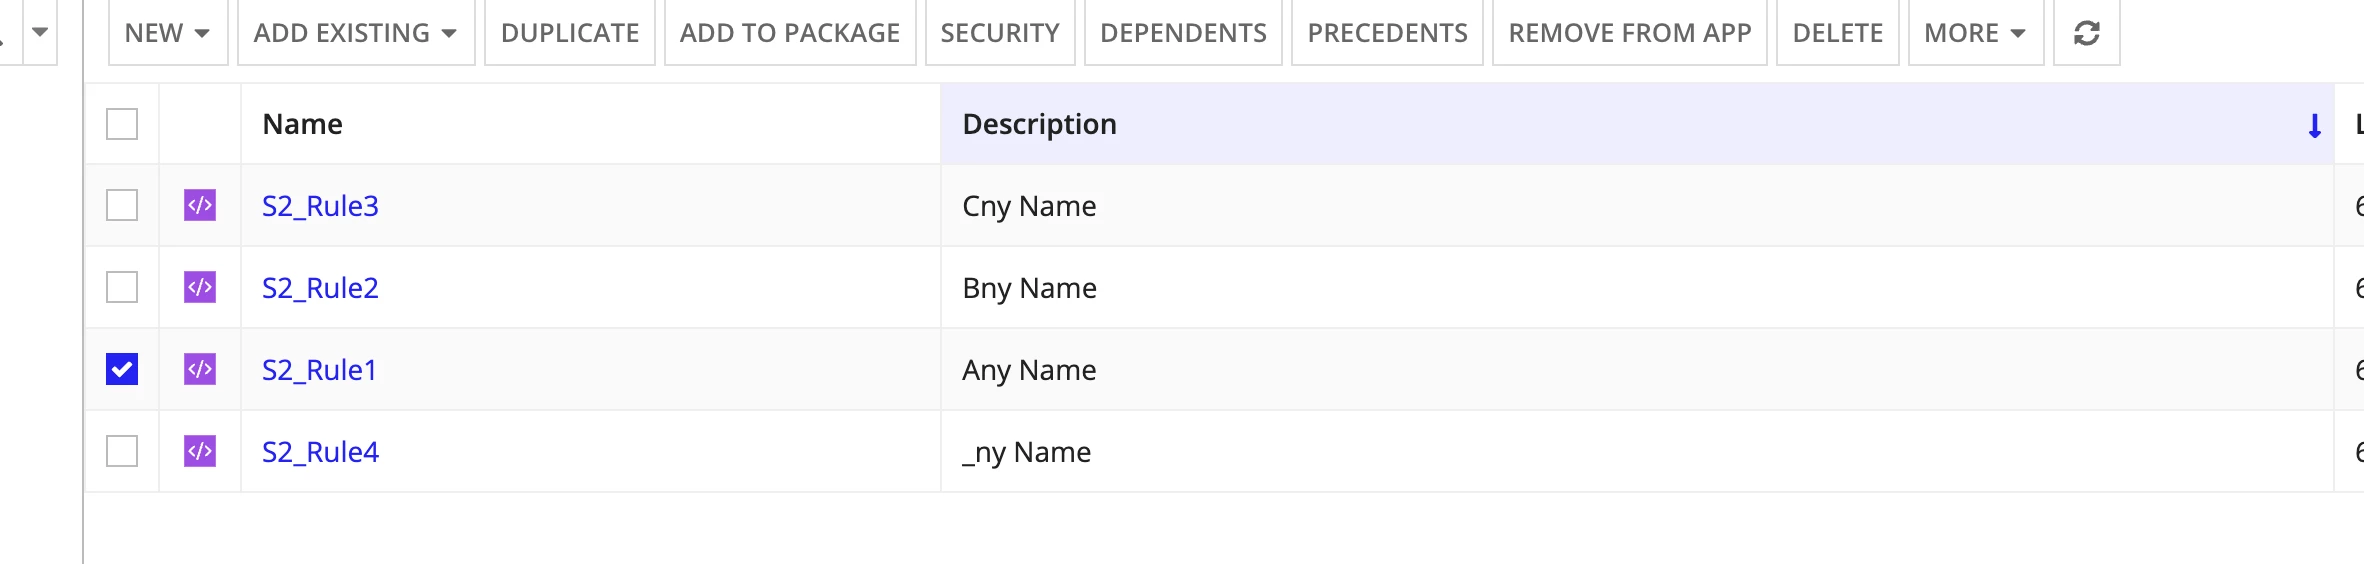Select the S2_Rule4 row checkbox

tap(122, 451)
